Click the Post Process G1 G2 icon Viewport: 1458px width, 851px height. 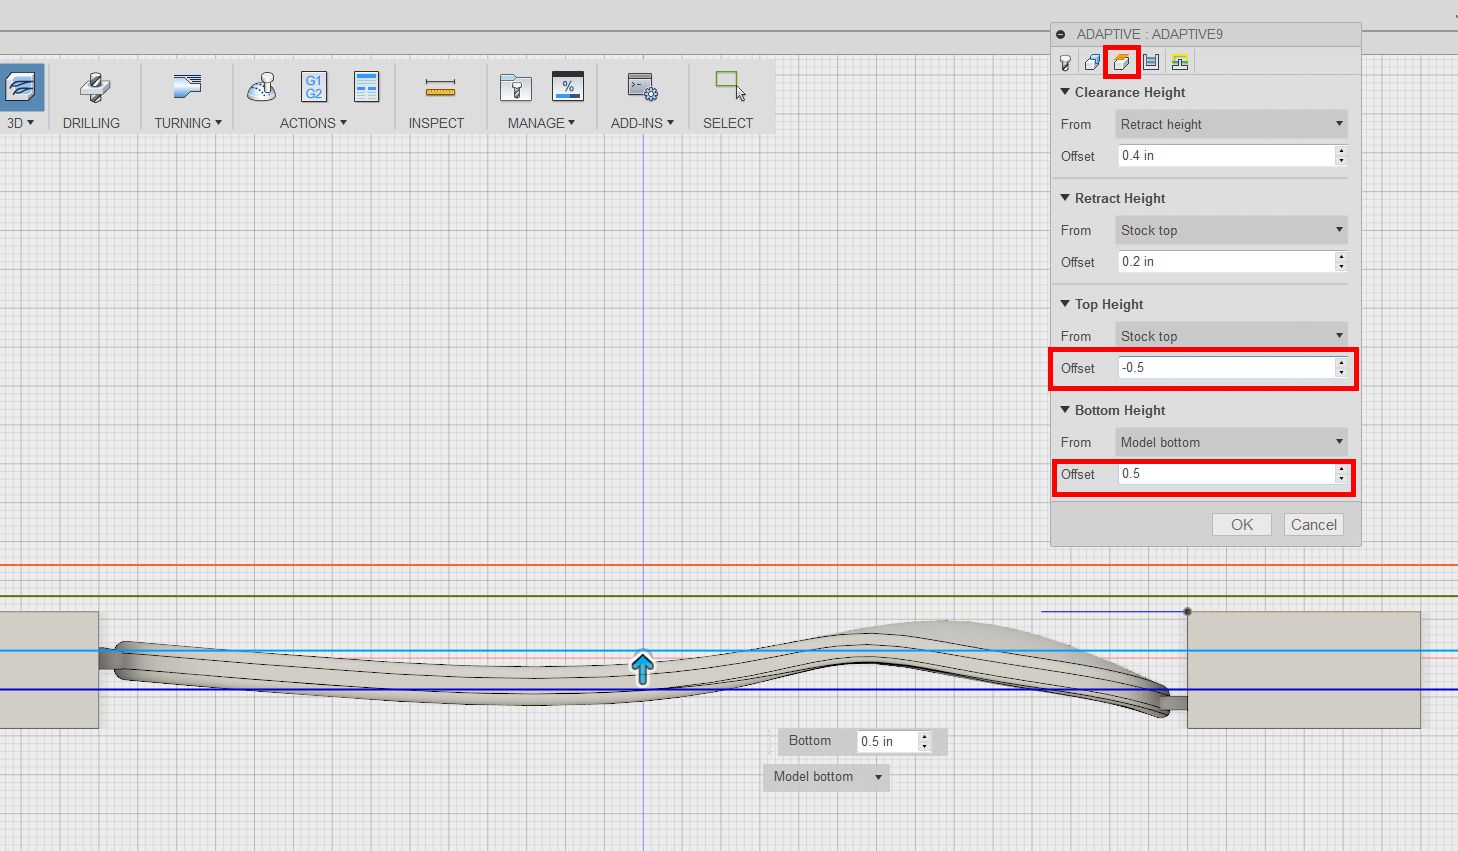[x=314, y=88]
